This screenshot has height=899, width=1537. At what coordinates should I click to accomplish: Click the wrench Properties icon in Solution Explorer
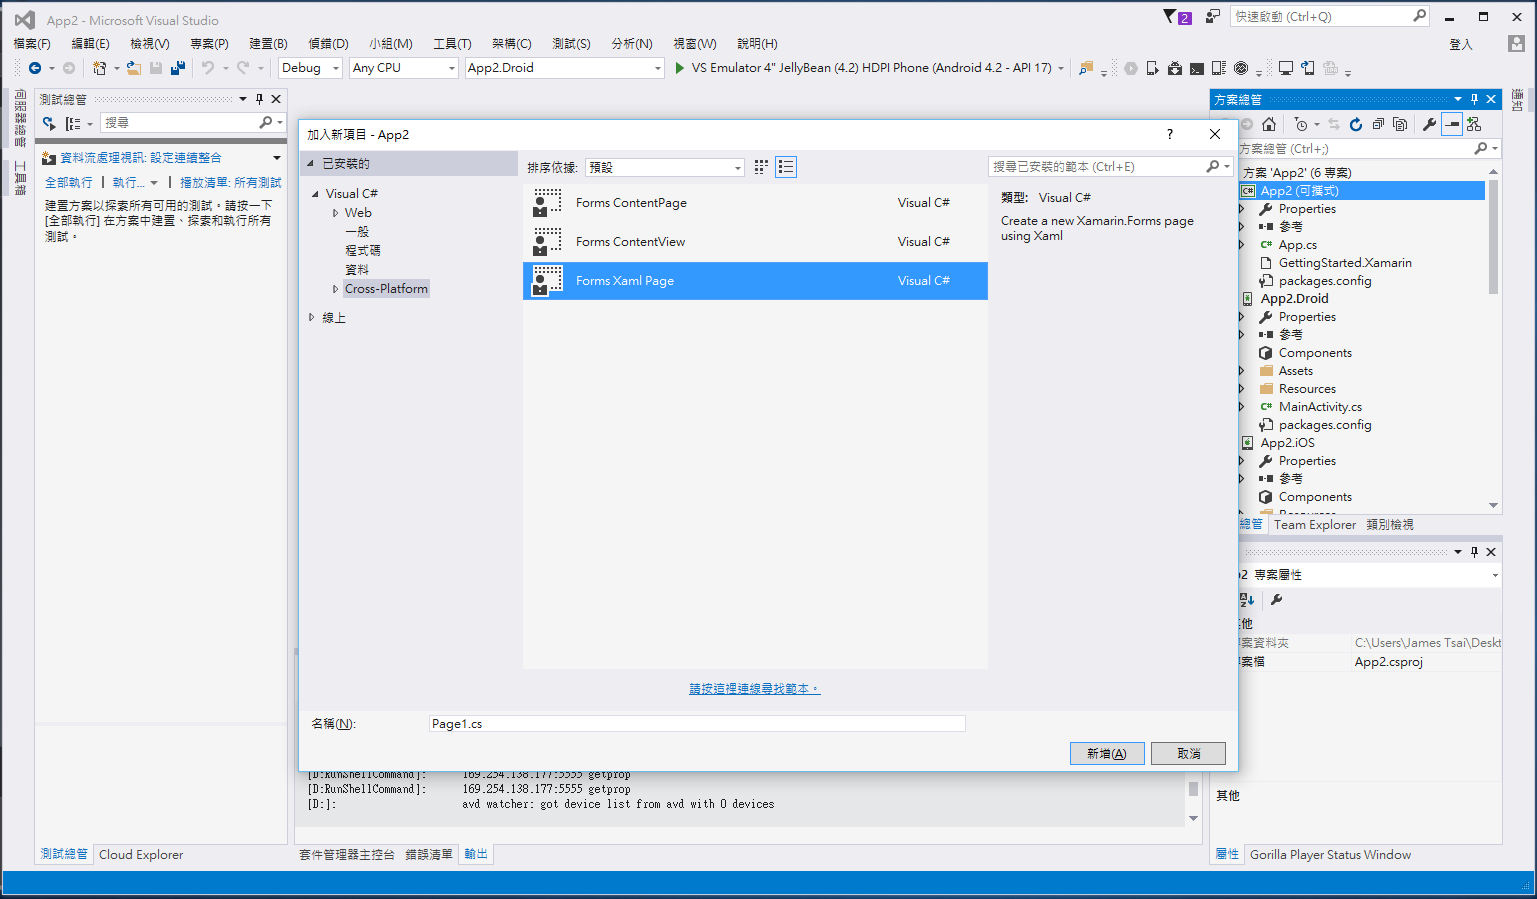[x=1430, y=124]
